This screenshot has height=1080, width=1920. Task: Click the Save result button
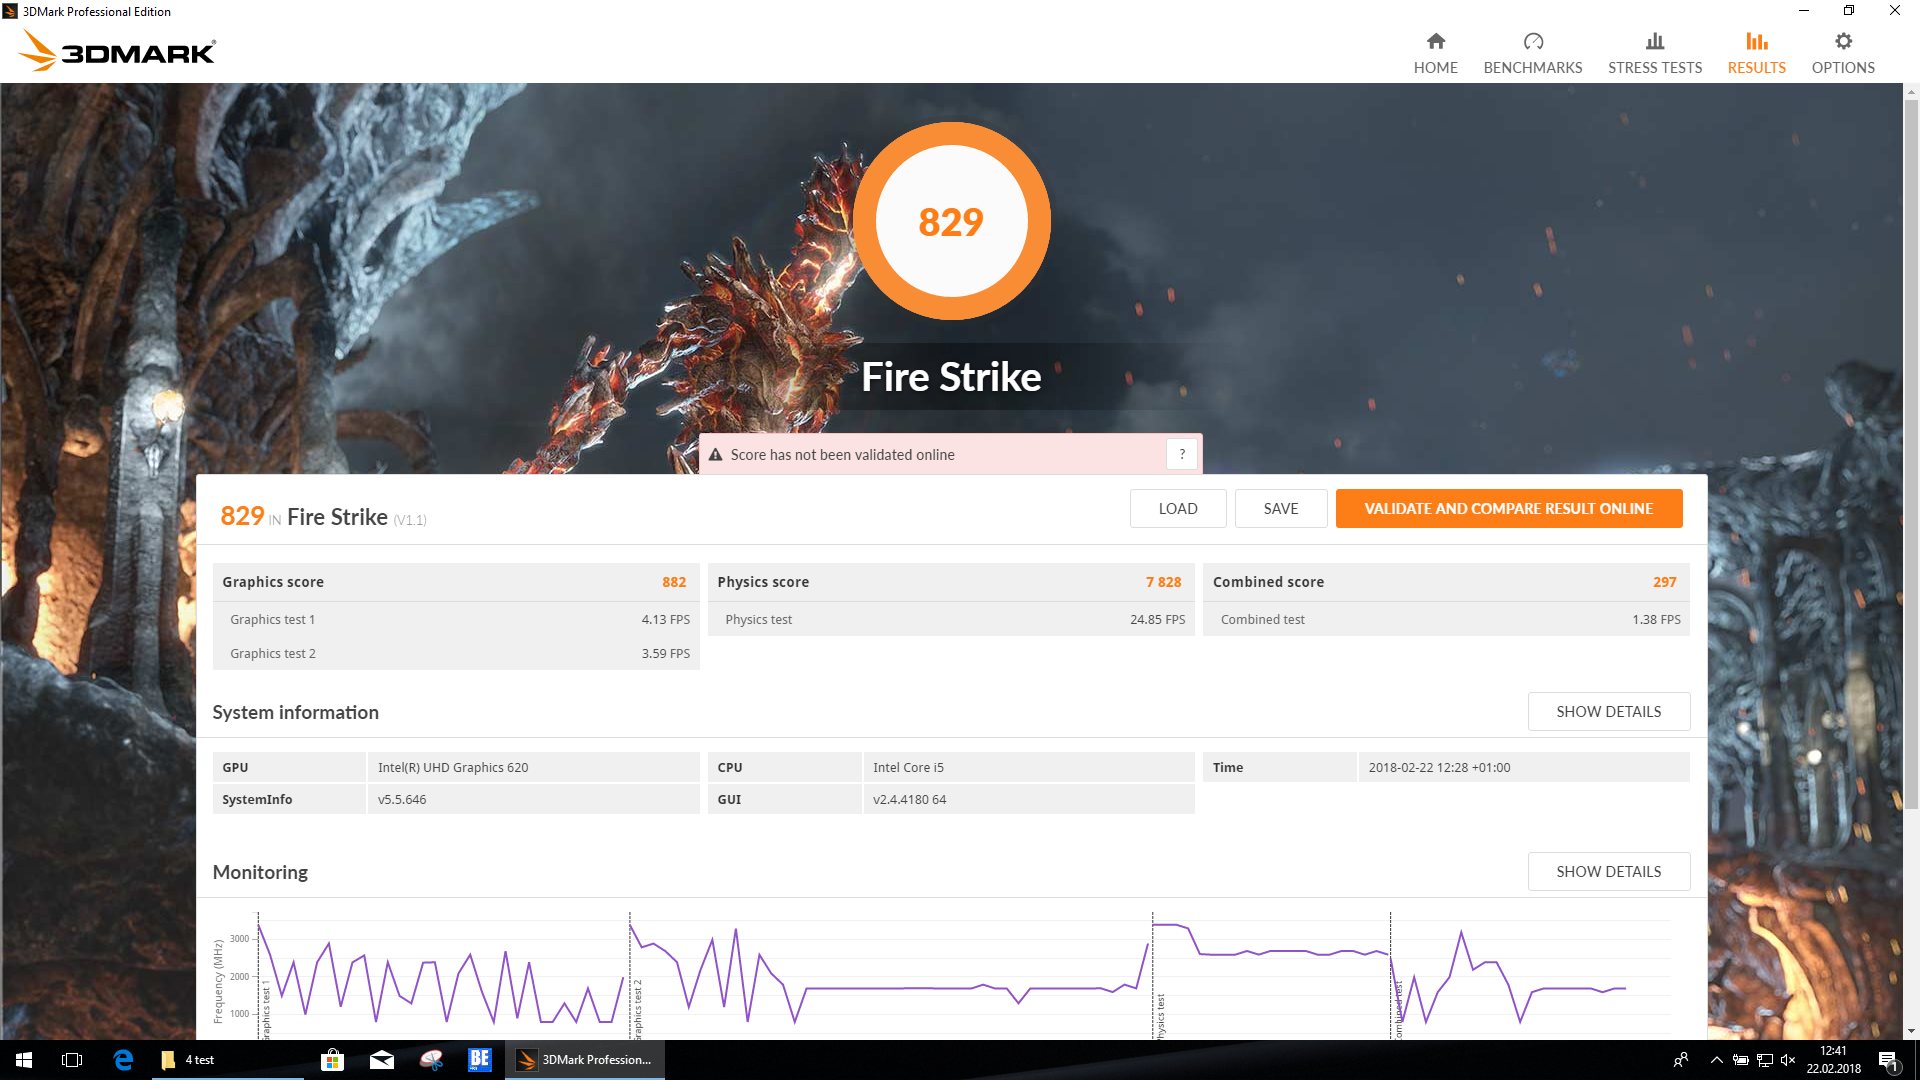[1280, 508]
